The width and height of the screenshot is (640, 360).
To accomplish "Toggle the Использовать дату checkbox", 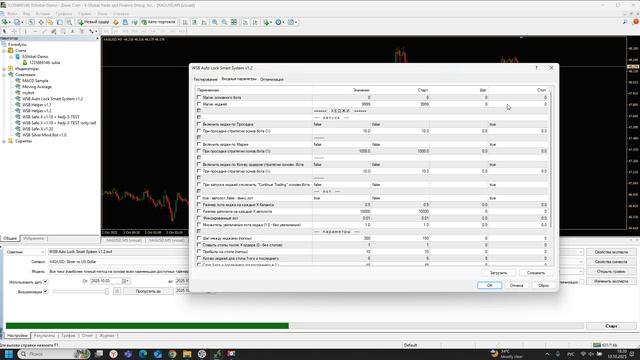I will click(x=46, y=282).
